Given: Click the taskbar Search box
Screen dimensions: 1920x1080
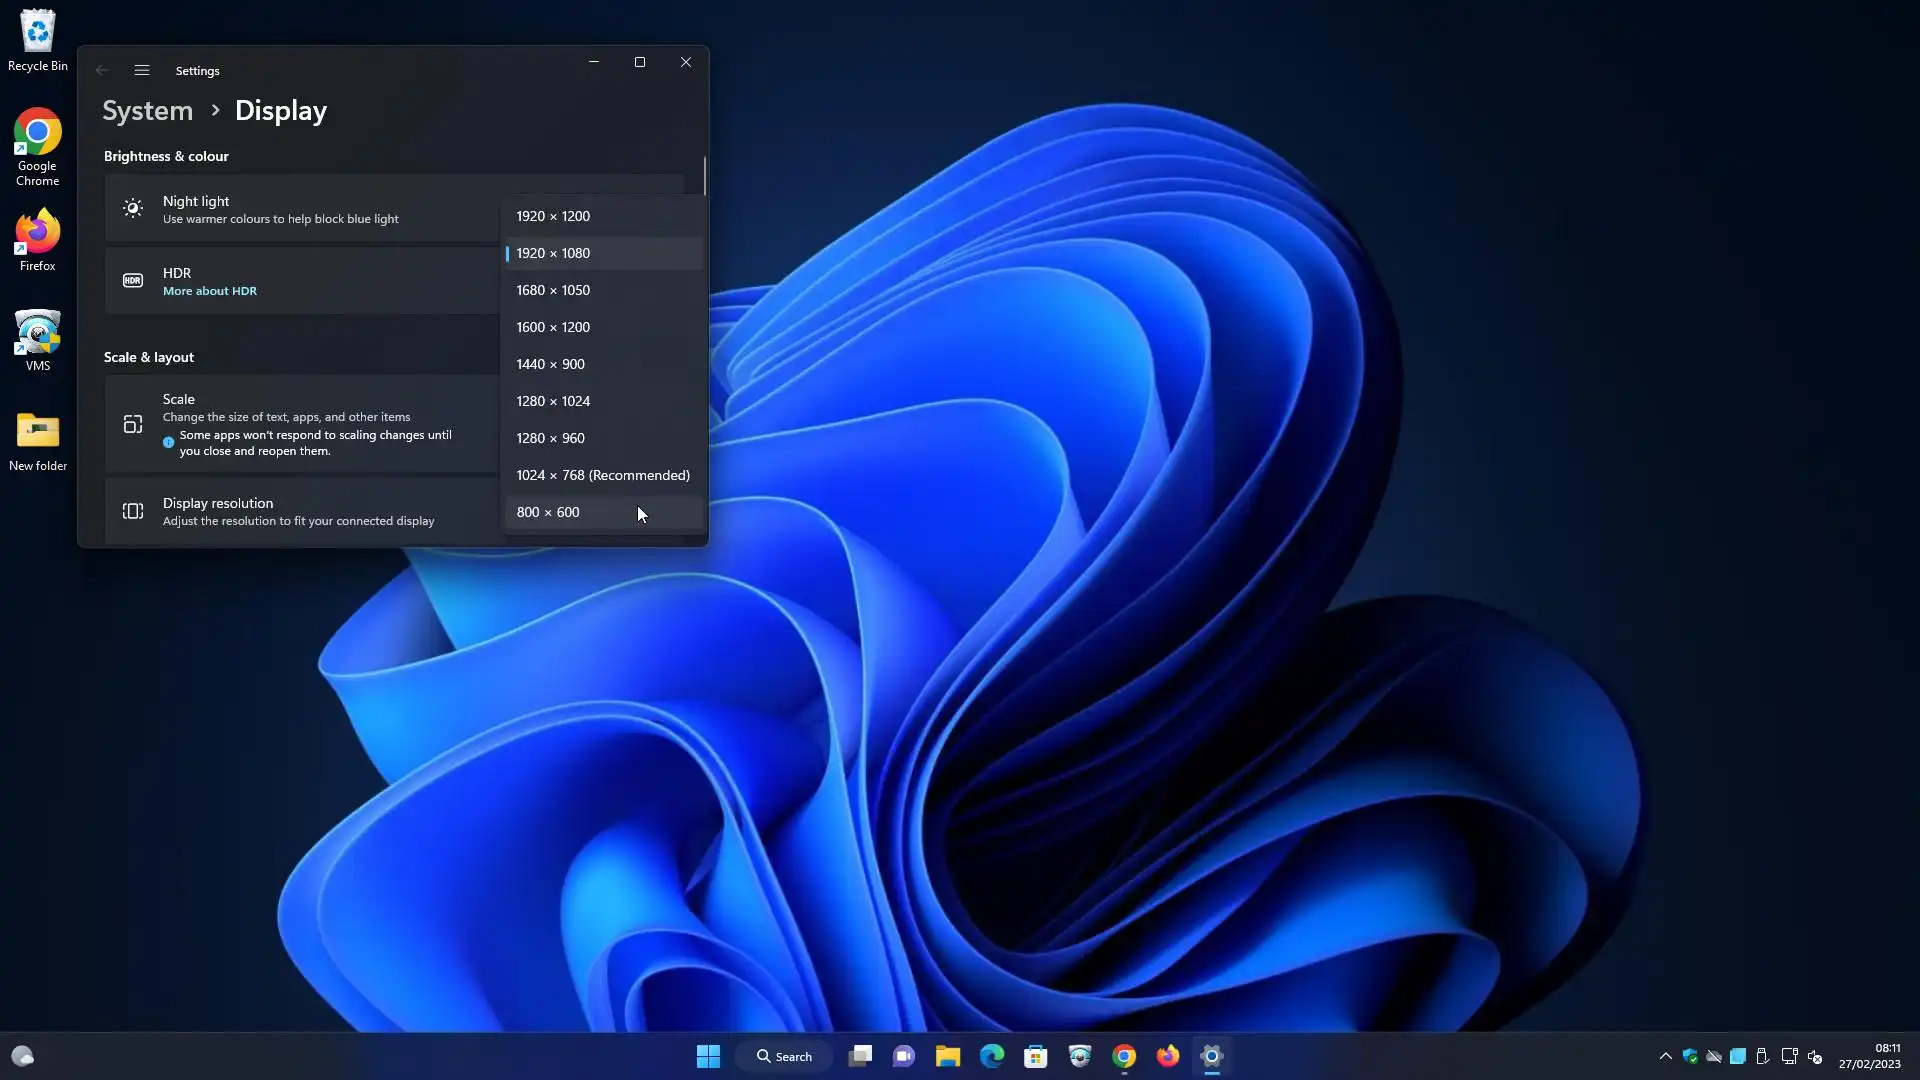Looking at the screenshot, I should [x=784, y=1057].
